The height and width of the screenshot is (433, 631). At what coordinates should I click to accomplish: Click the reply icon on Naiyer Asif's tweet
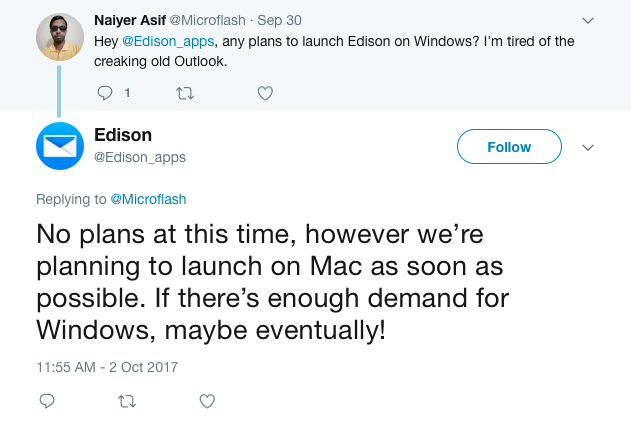105,93
